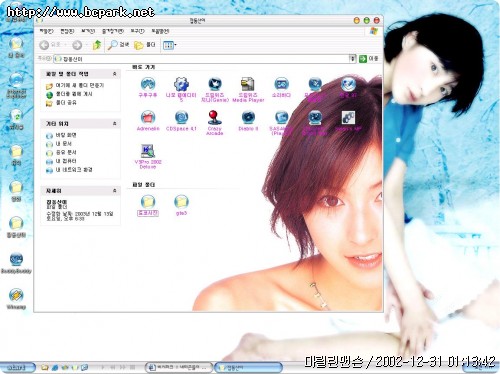Open the File (파일) menu
This screenshot has height=374, width=500.
pos(46,31)
